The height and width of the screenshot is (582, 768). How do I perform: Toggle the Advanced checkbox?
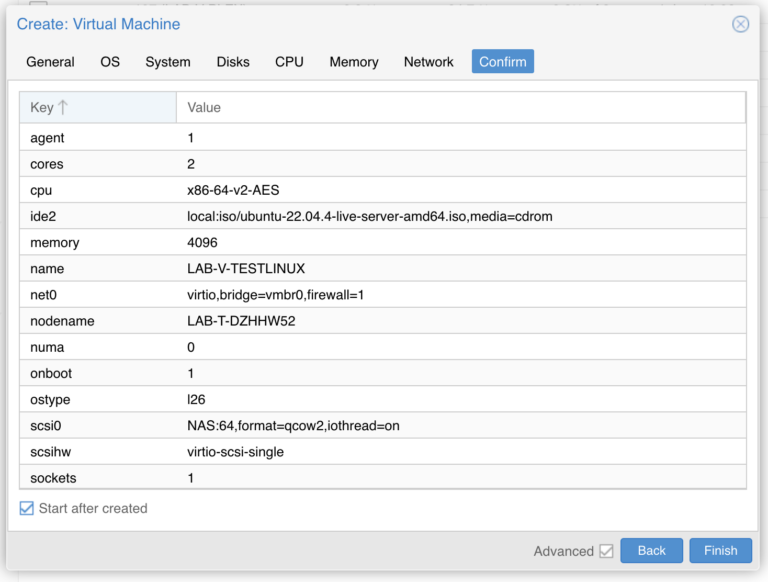(606, 551)
